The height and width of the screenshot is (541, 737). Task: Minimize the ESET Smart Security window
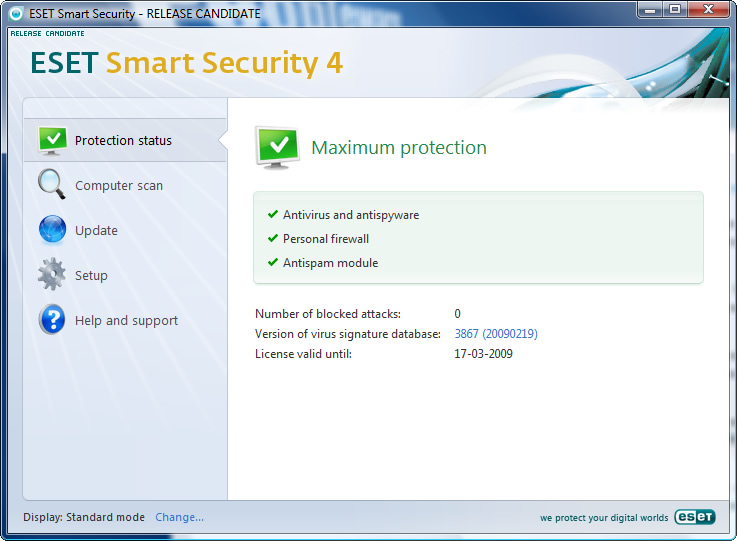(x=650, y=9)
